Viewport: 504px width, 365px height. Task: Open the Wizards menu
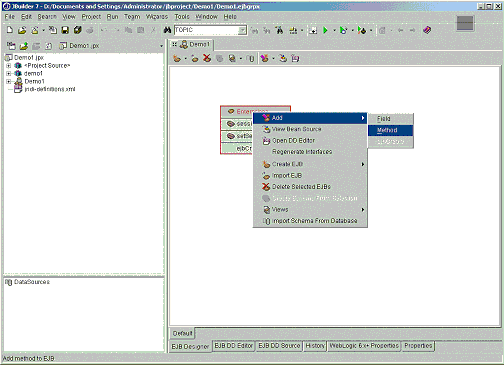pyautogui.click(x=157, y=17)
